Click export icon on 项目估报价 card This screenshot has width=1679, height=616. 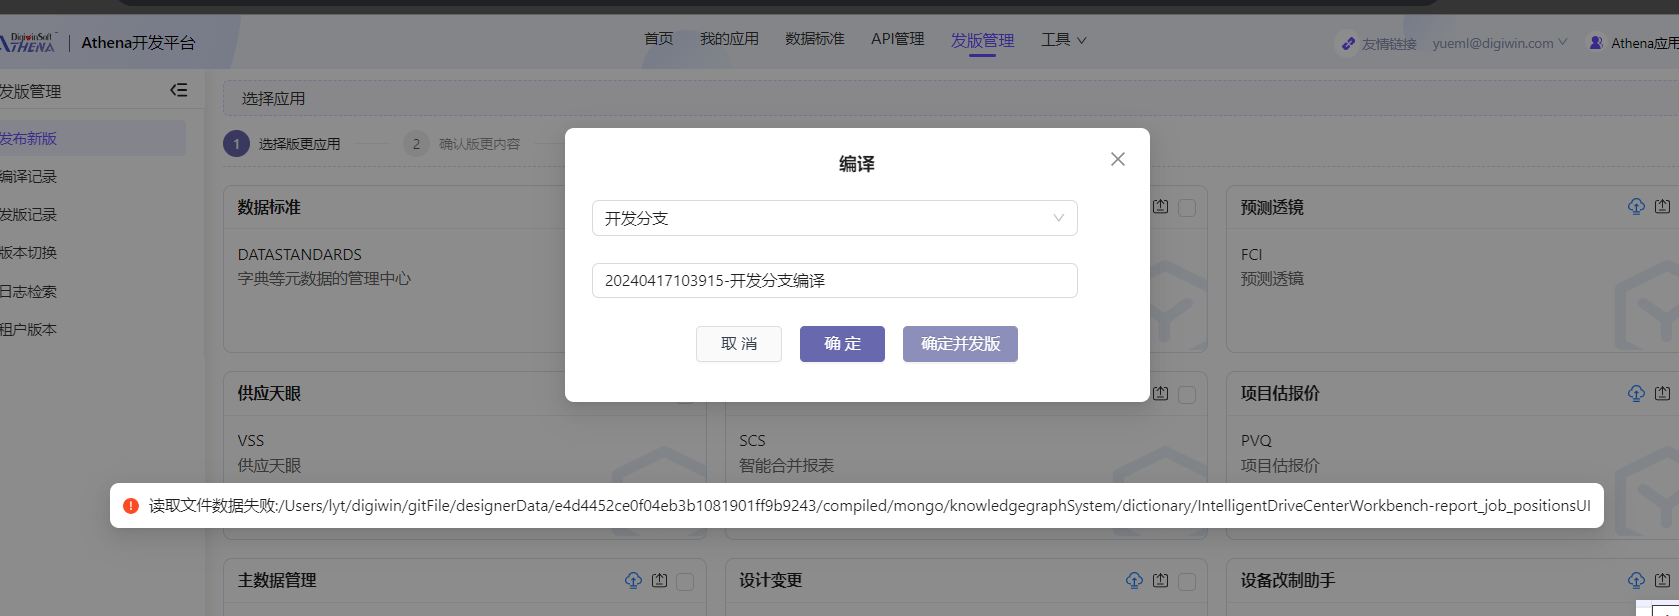[1662, 393]
